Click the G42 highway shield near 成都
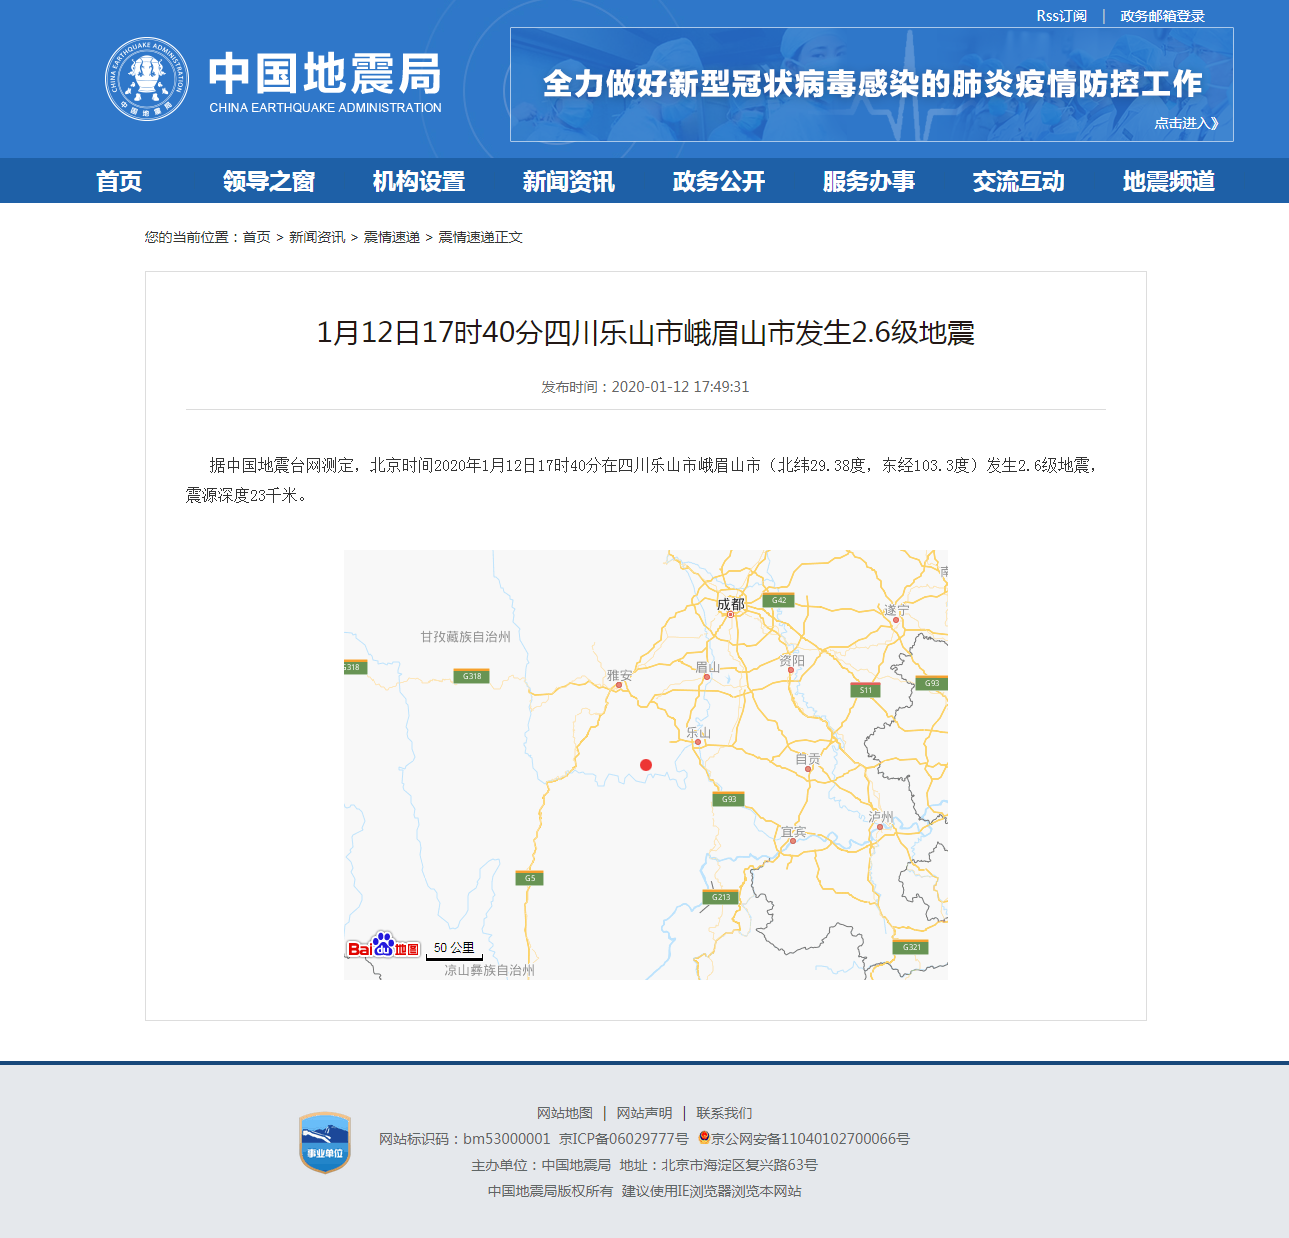The height and width of the screenshot is (1238, 1289). (779, 601)
